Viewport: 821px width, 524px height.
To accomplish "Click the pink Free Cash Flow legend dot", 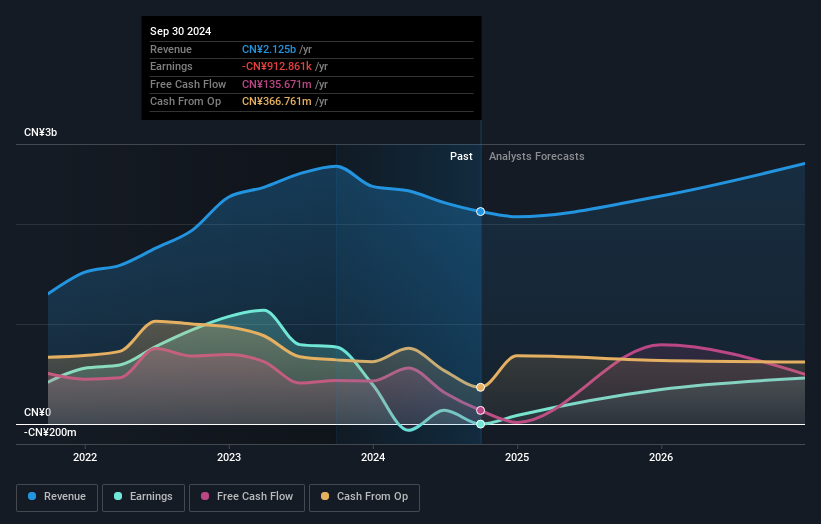I will point(205,496).
